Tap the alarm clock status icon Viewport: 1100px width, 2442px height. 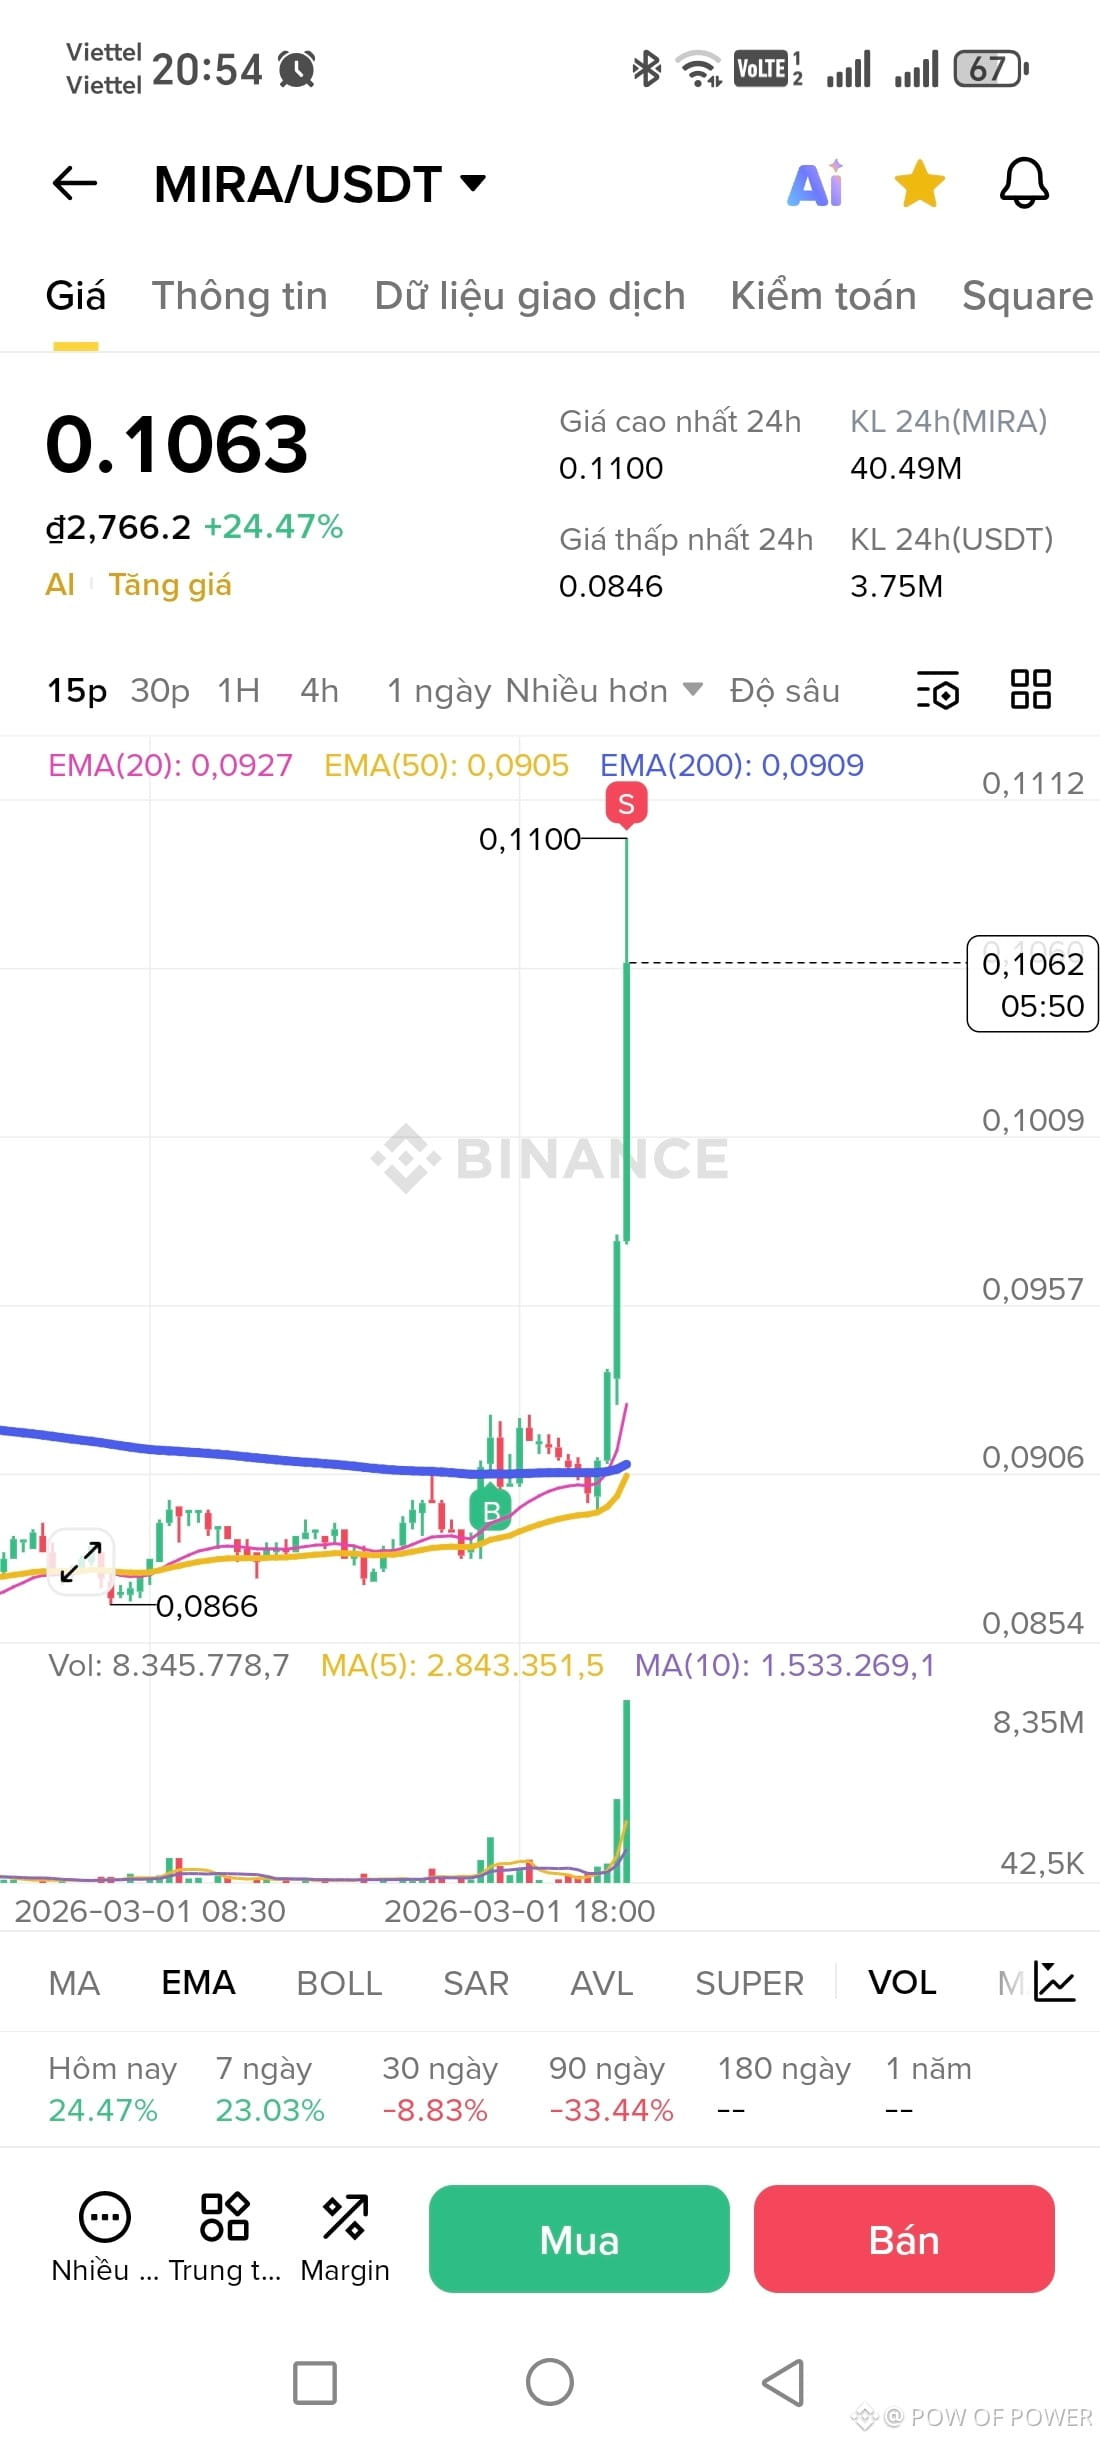coord(297,69)
